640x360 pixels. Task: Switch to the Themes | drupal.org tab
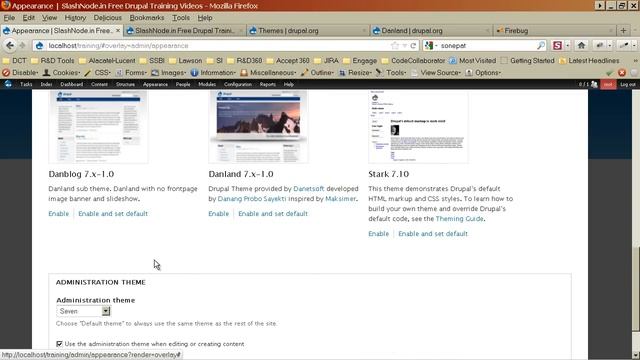(308, 31)
